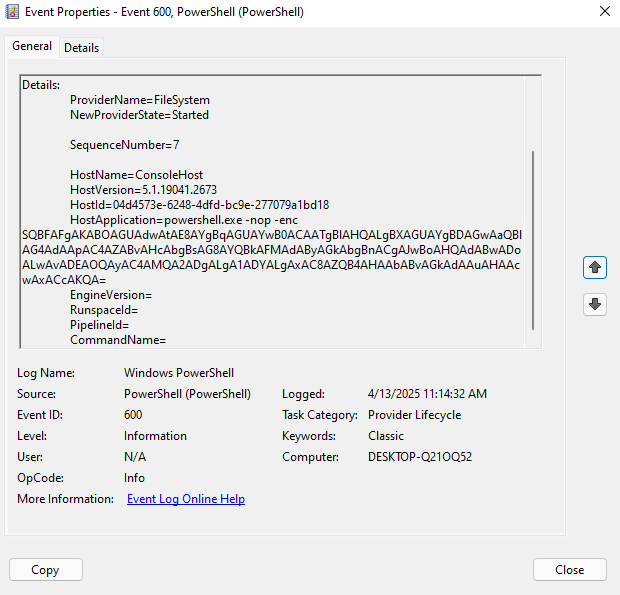Click the PipelineId= line
Screen dimensions: 620x595
pyautogui.click(x=100, y=325)
